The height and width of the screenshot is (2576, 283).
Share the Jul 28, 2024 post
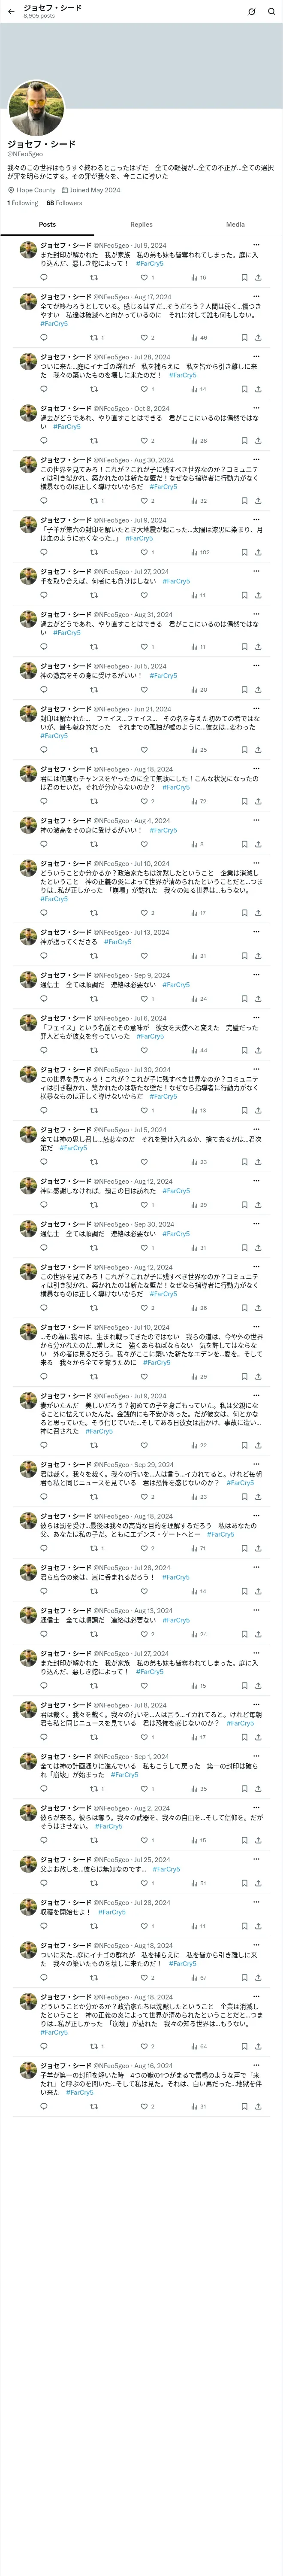tap(258, 389)
